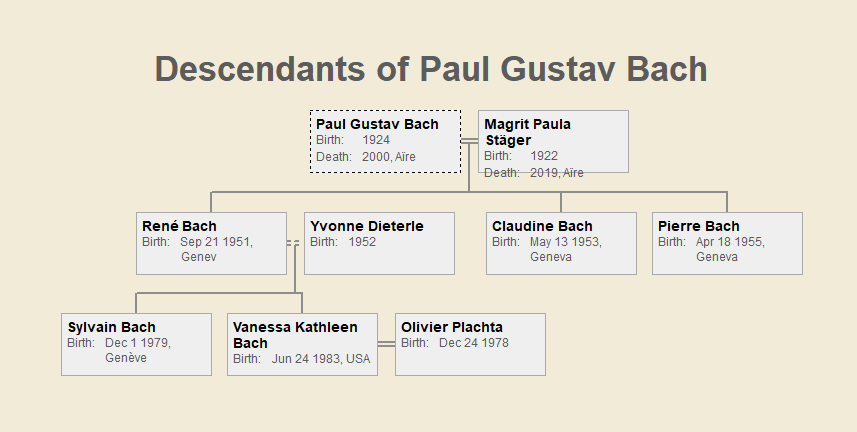Select the Pierre Bach box
This screenshot has height=432, width=857.
727,243
